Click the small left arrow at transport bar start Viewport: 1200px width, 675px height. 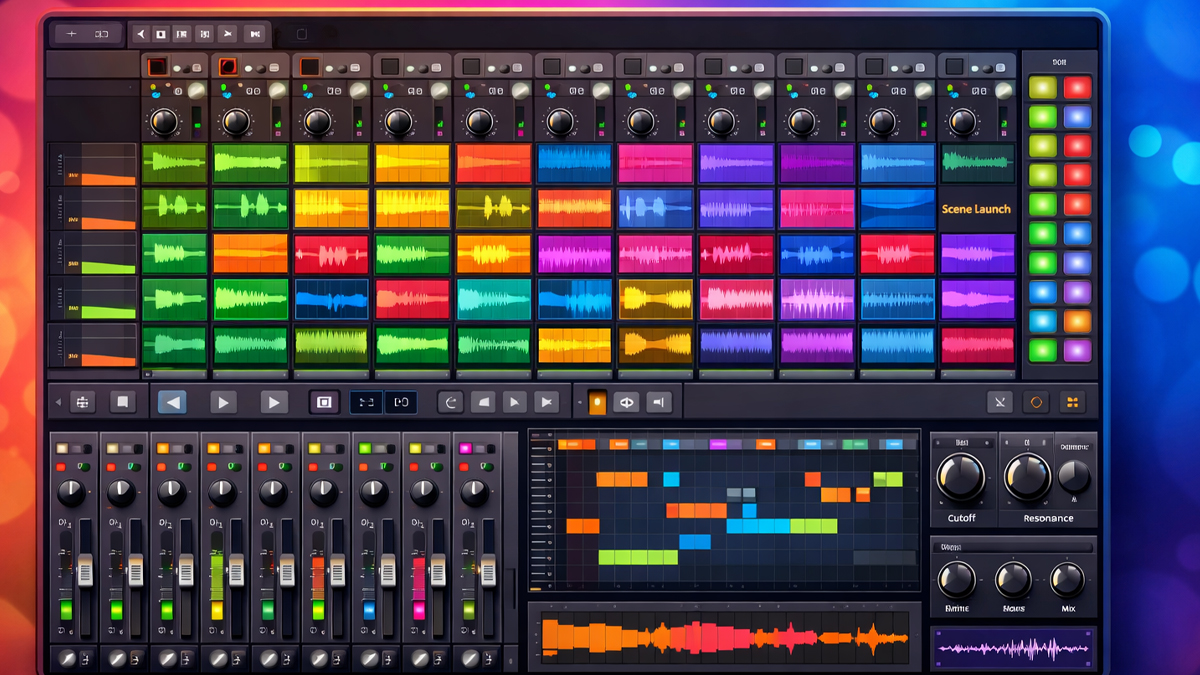(x=58, y=402)
